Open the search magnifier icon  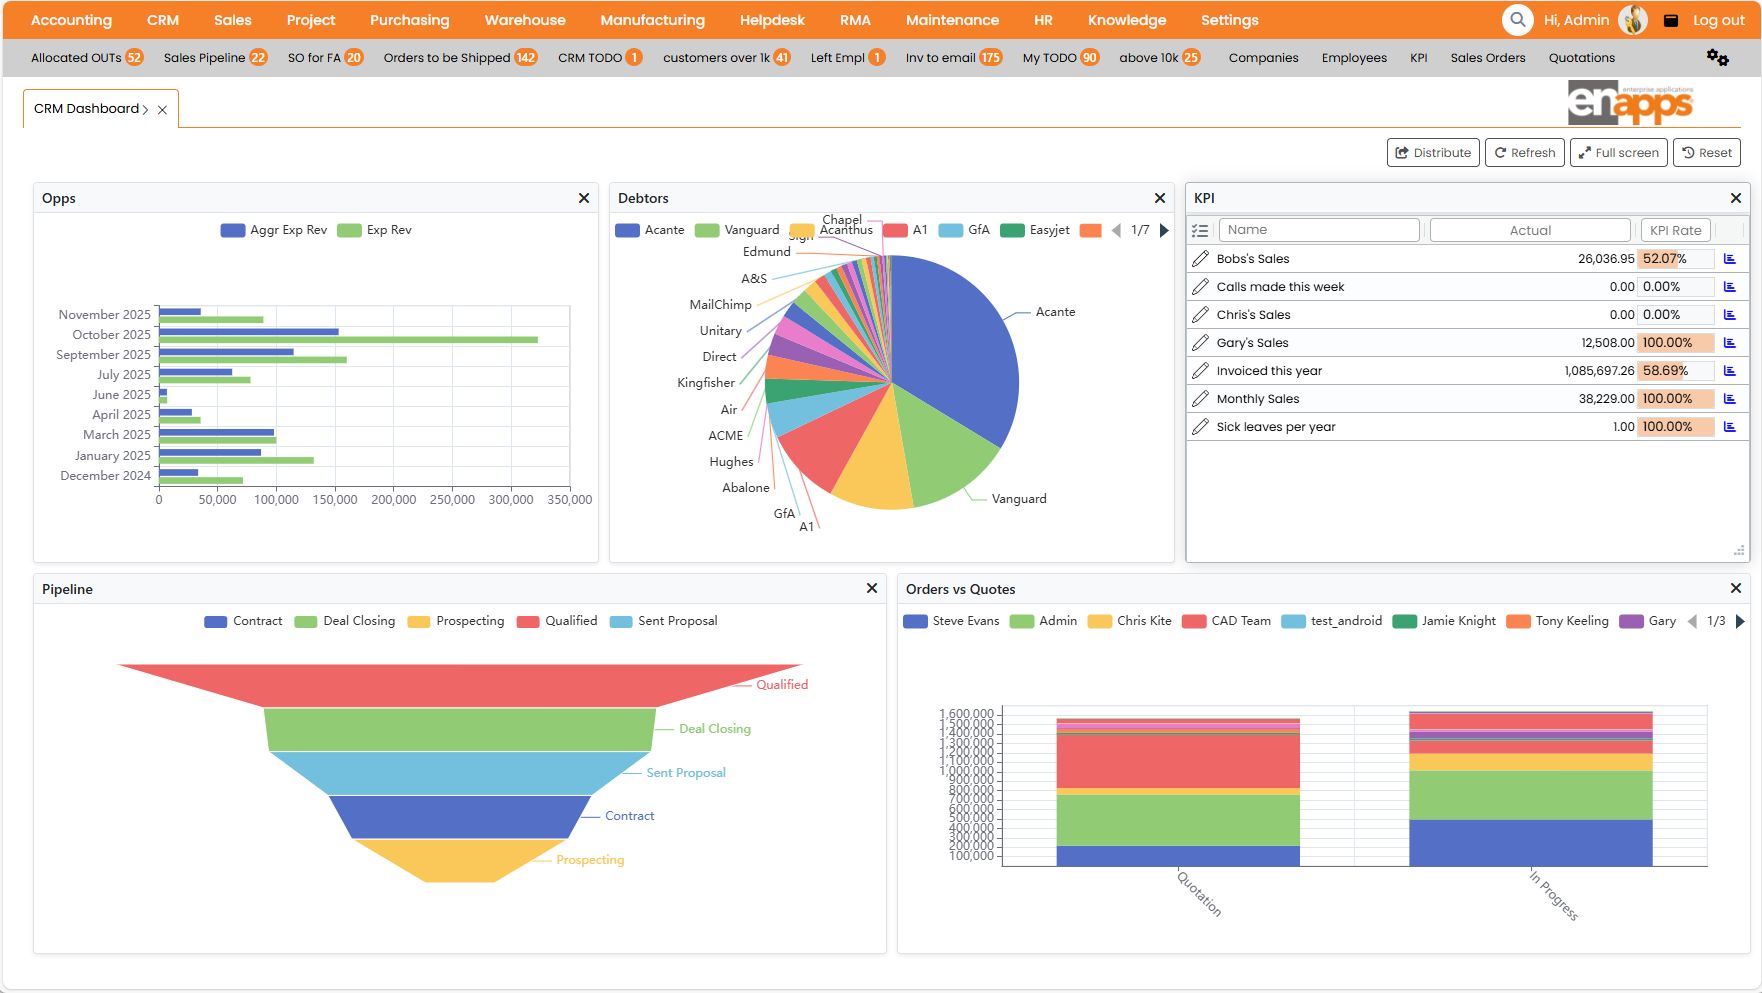tap(1517, 19)
